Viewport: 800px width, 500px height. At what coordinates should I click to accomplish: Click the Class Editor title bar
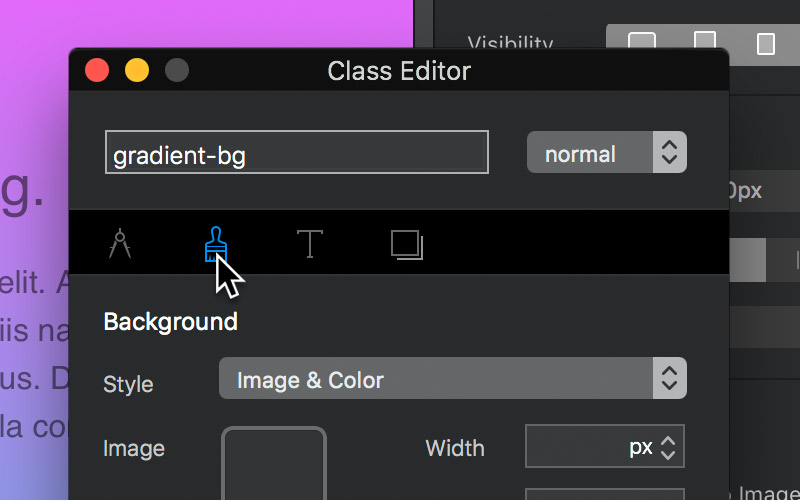(x=398, y=70)
